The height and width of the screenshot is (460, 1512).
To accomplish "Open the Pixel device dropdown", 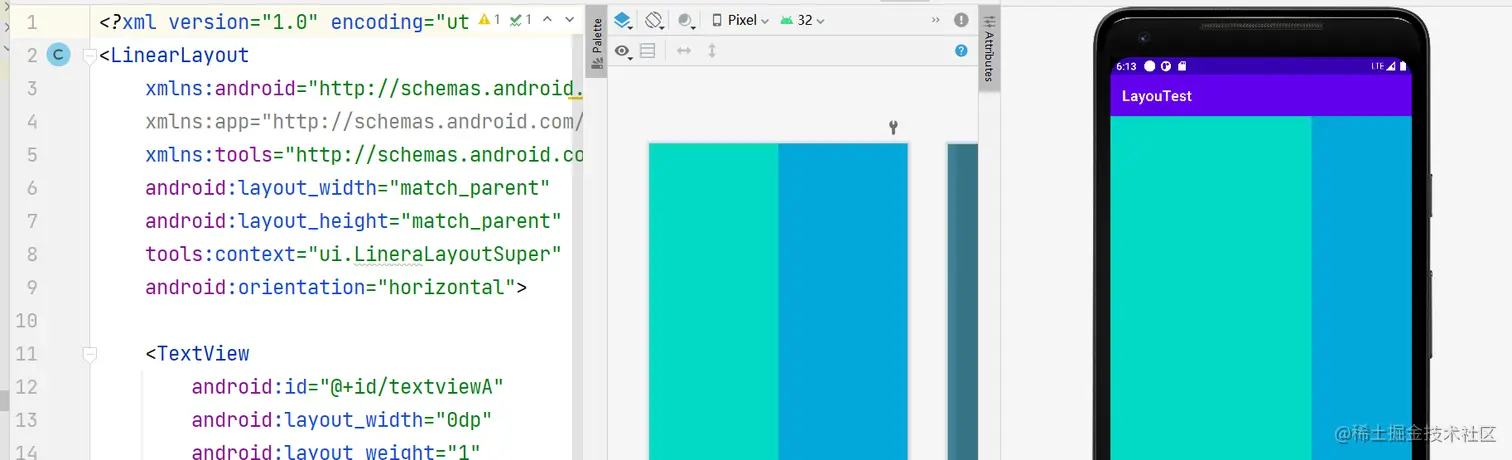I will point(740,20).
